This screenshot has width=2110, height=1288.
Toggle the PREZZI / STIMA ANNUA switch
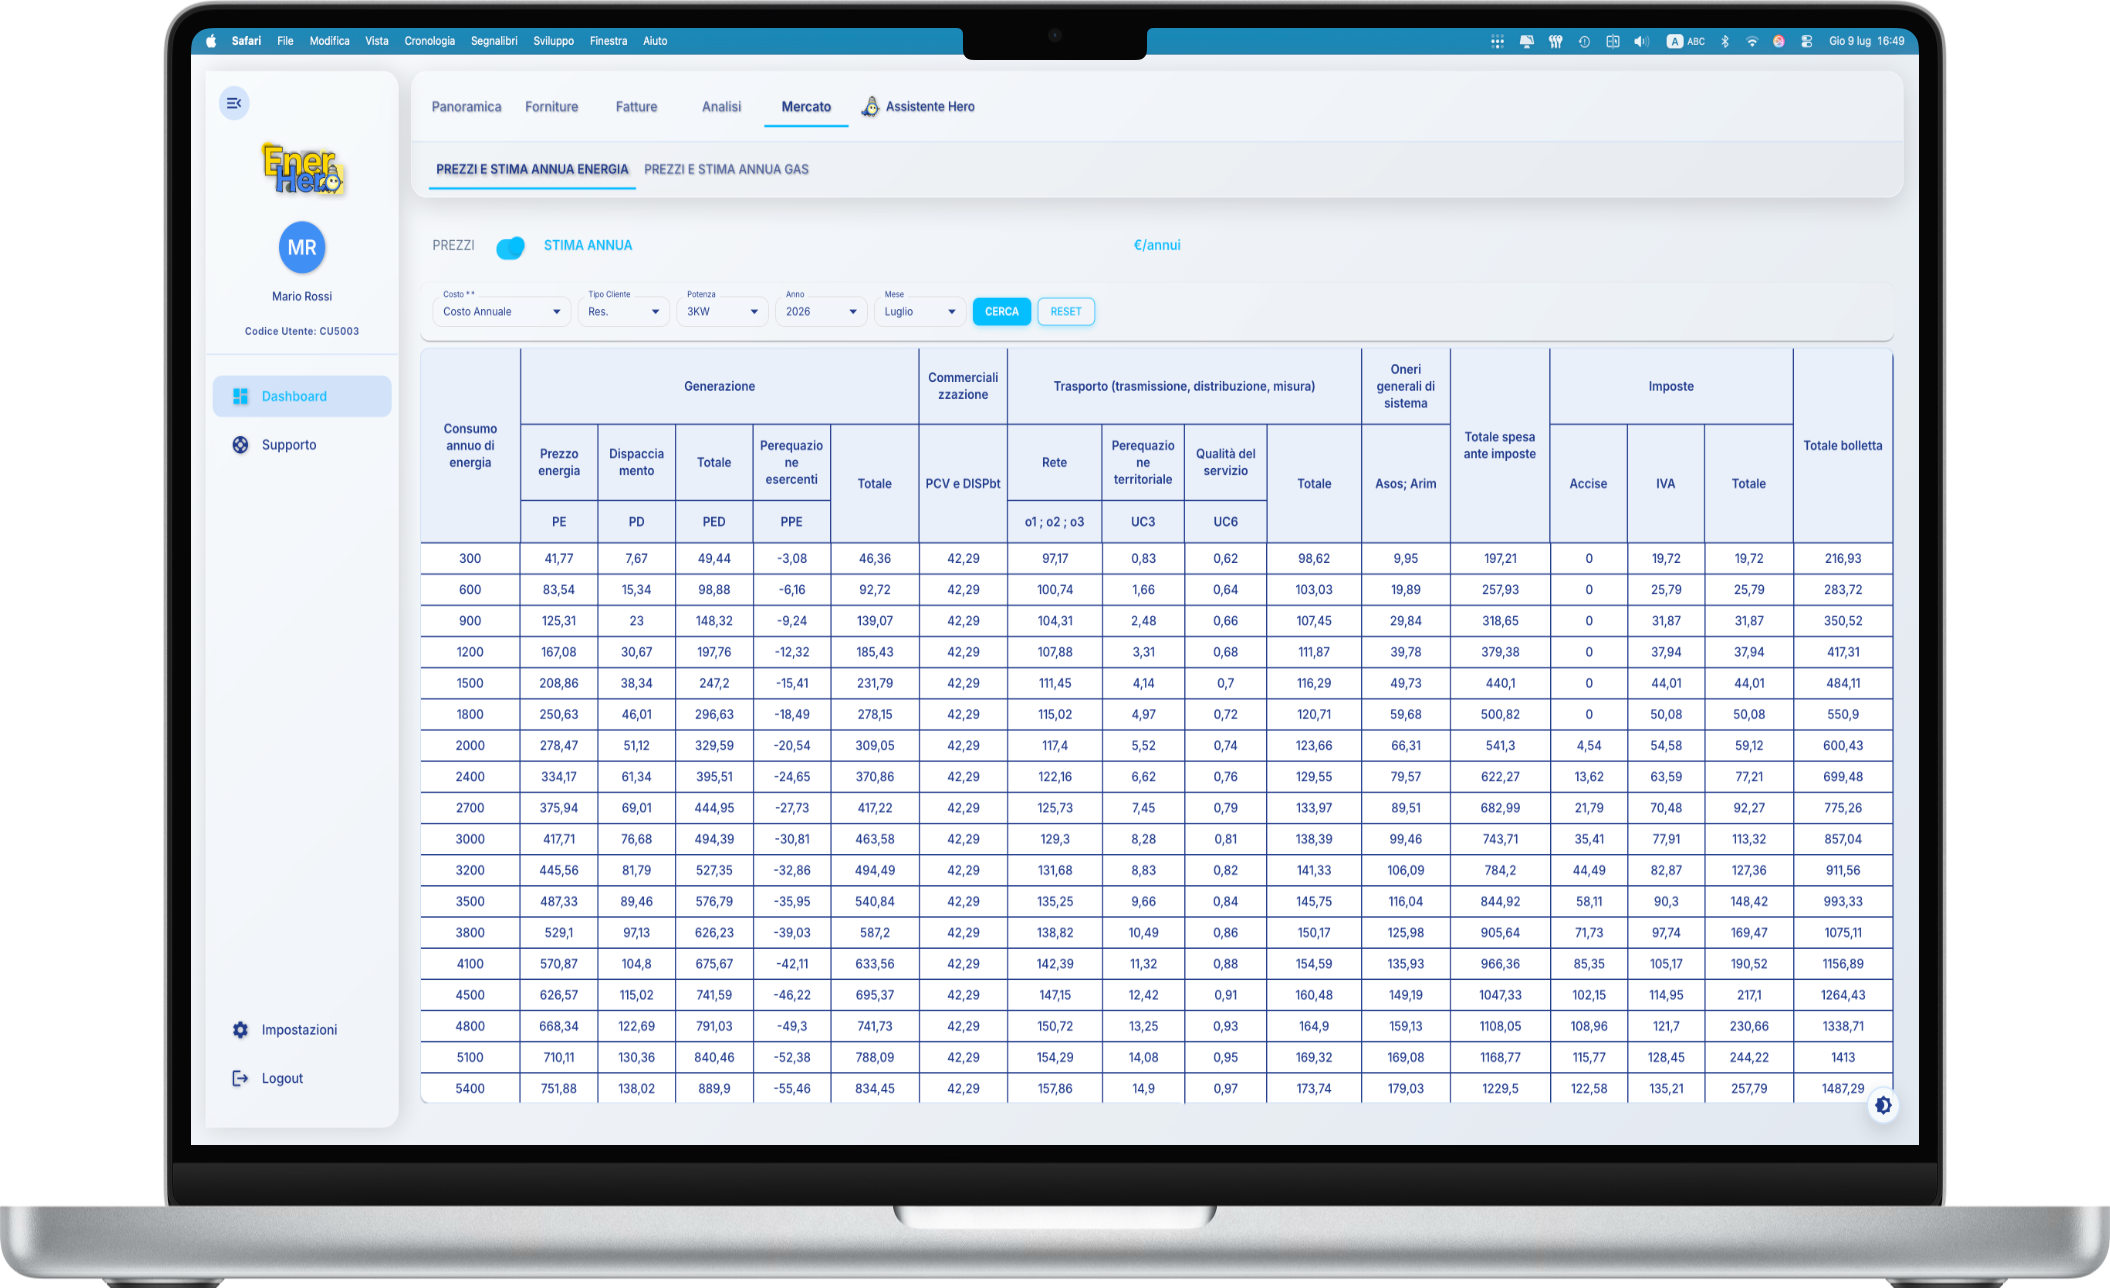[x=510, y=247]
